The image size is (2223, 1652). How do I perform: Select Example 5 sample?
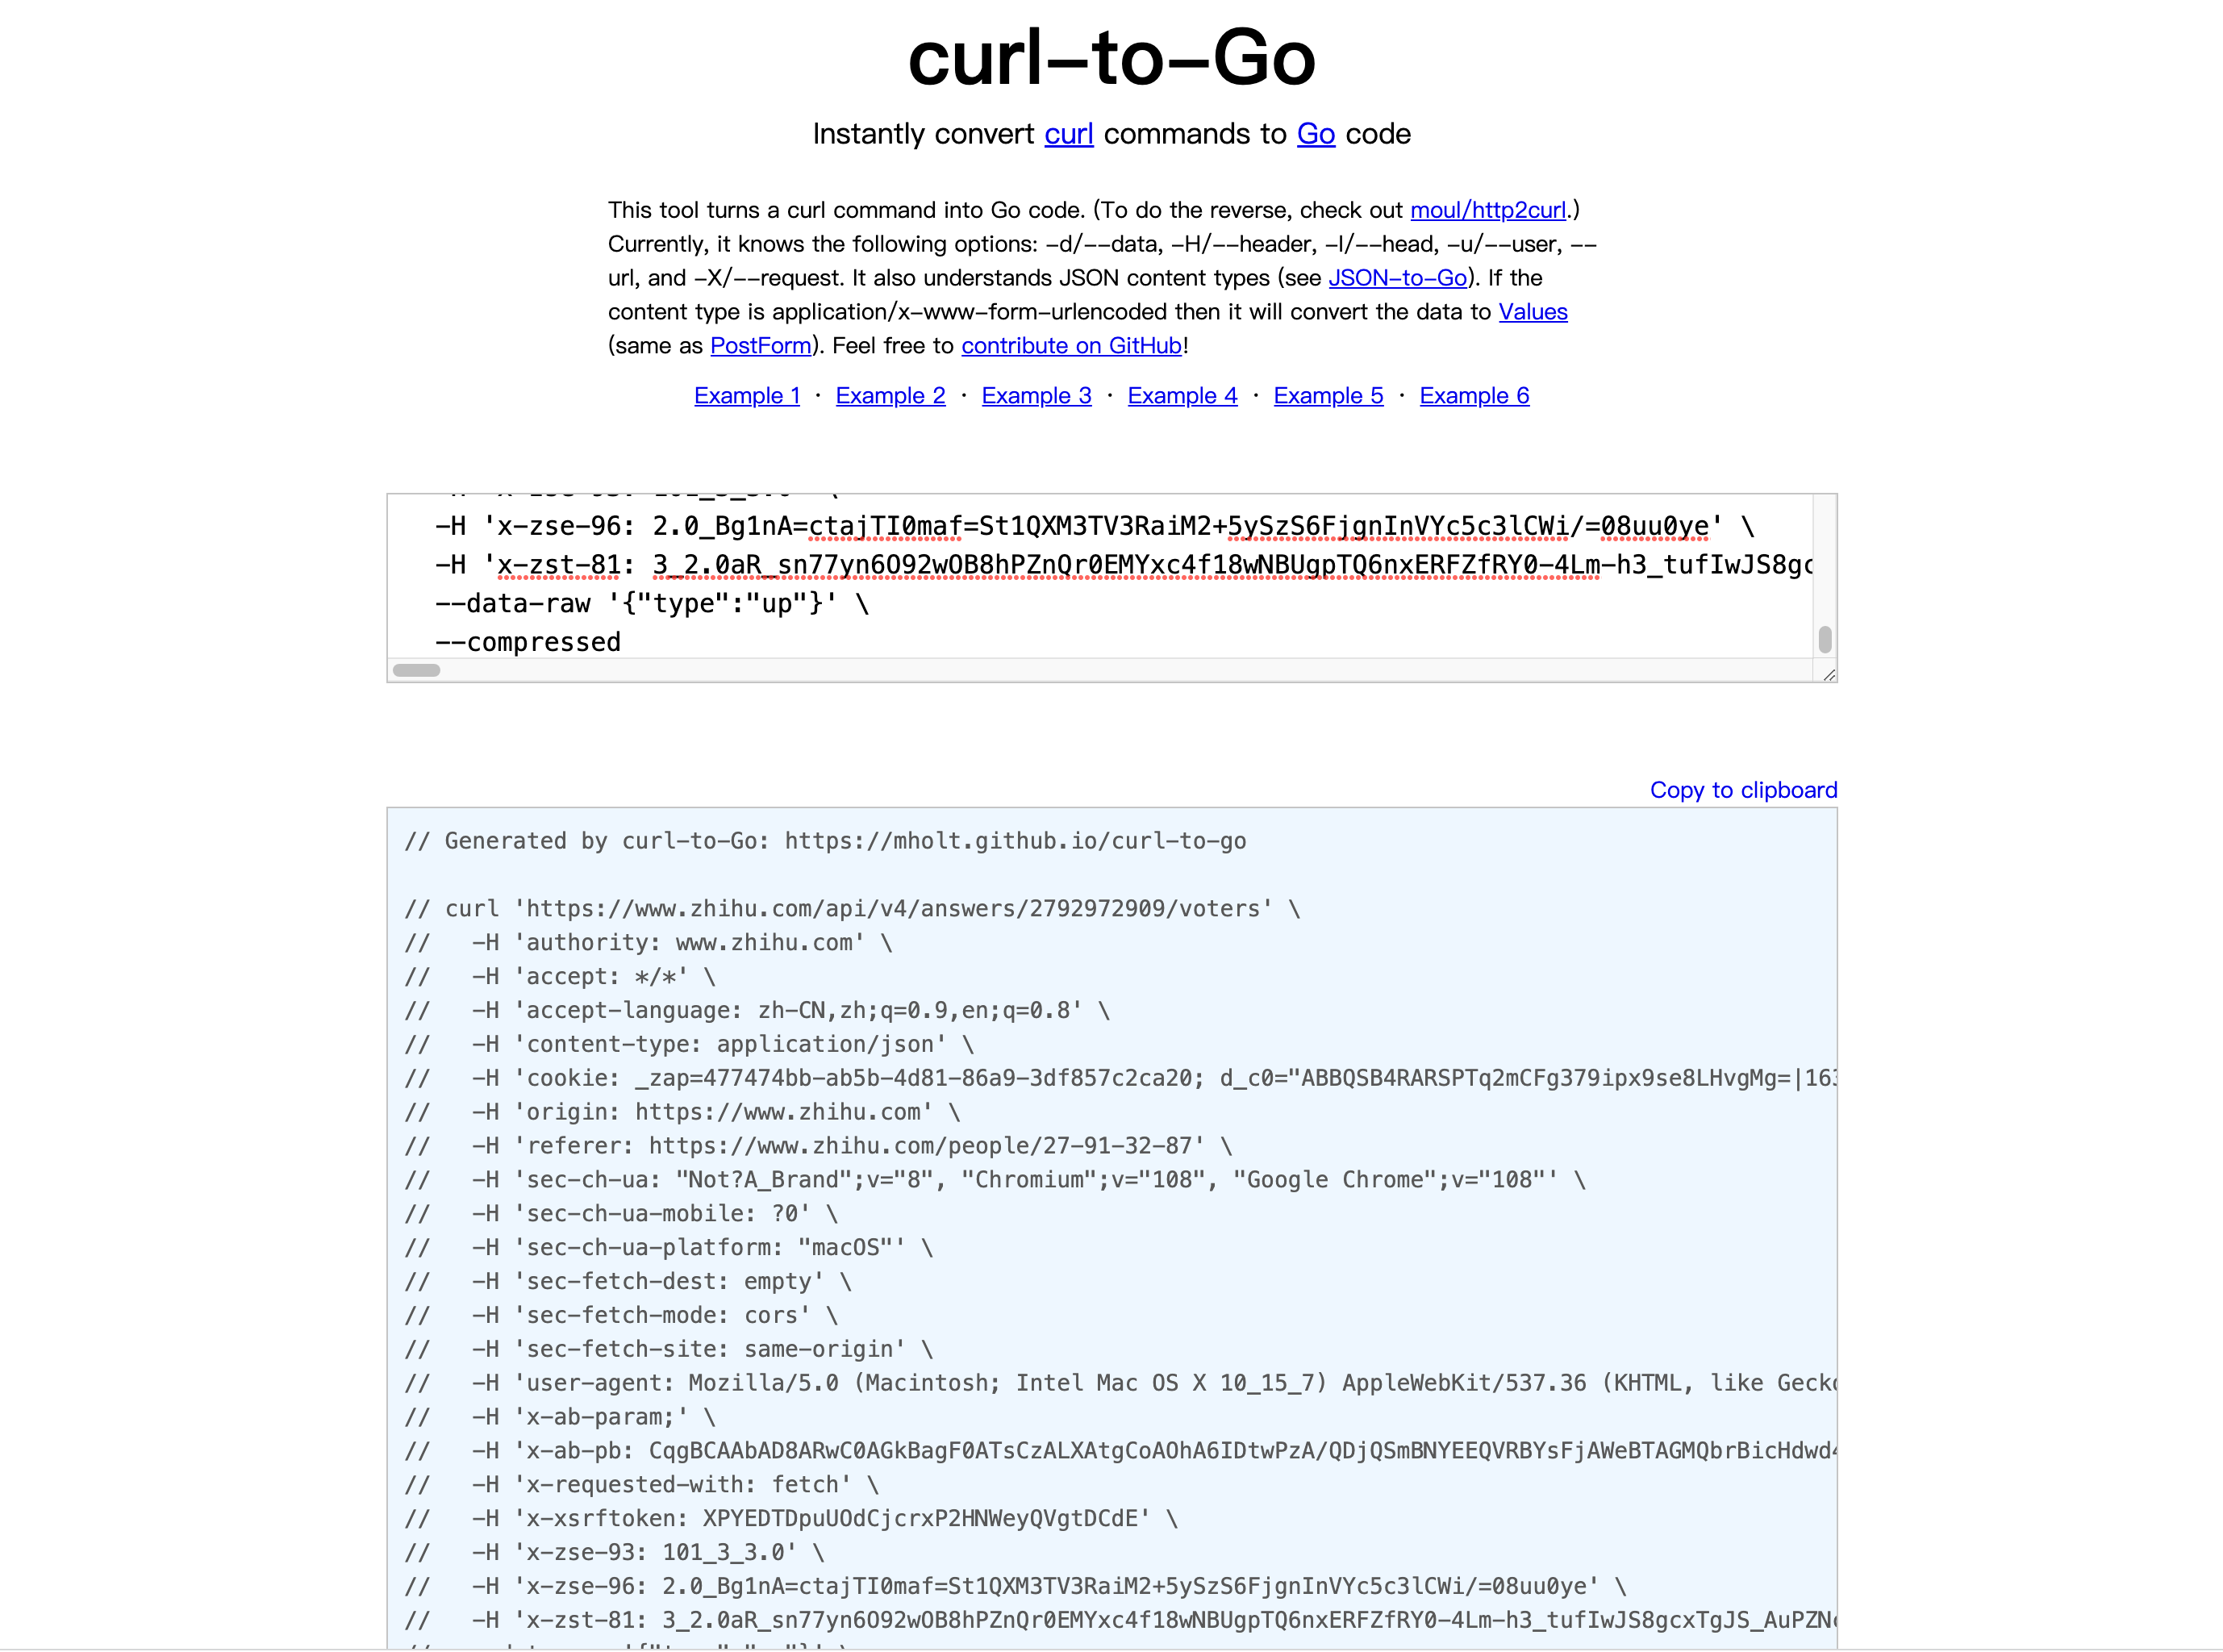1329,395
